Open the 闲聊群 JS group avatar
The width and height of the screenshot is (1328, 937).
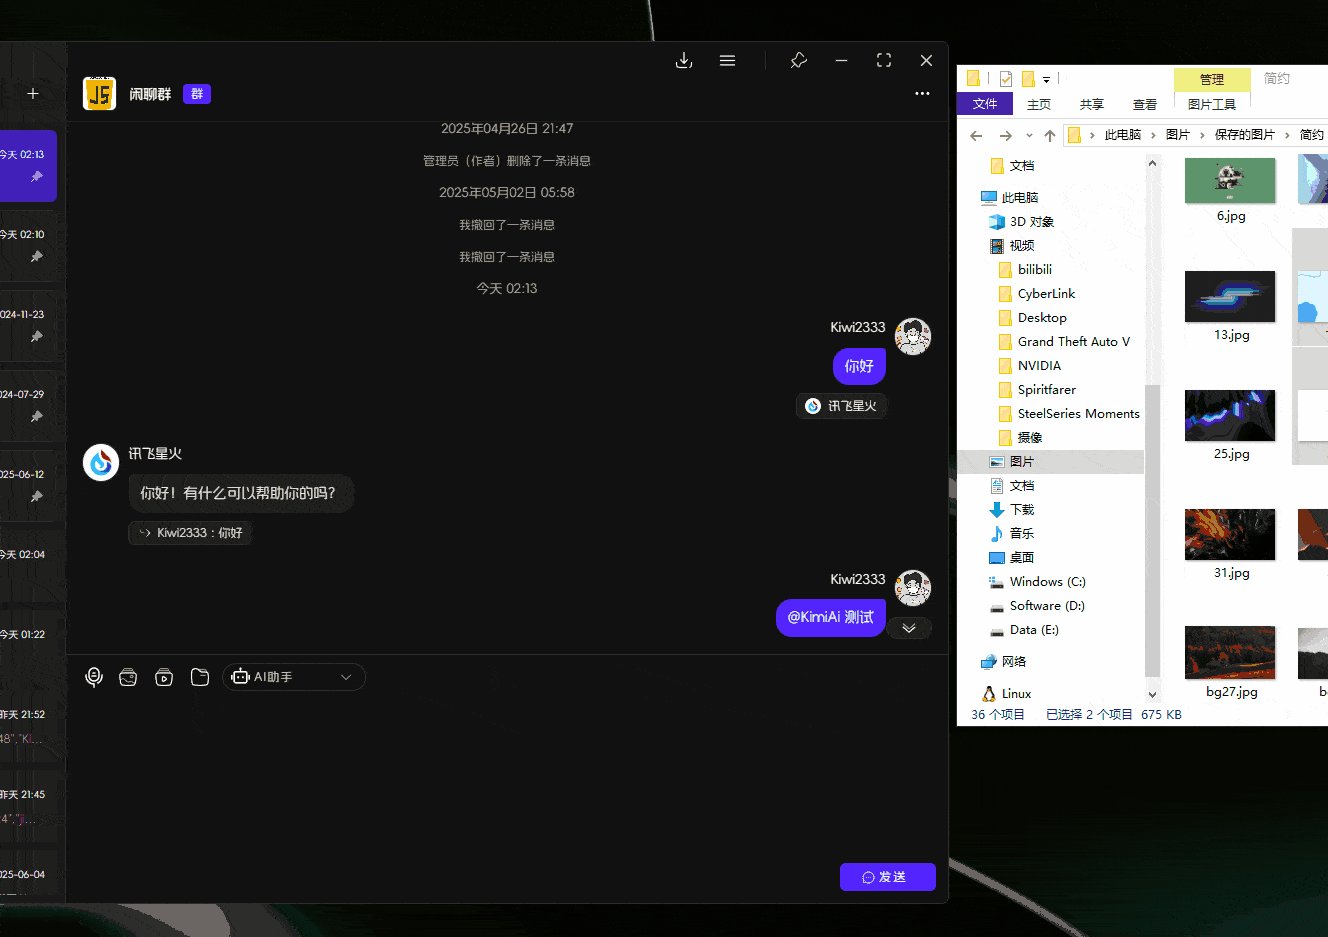99,94
